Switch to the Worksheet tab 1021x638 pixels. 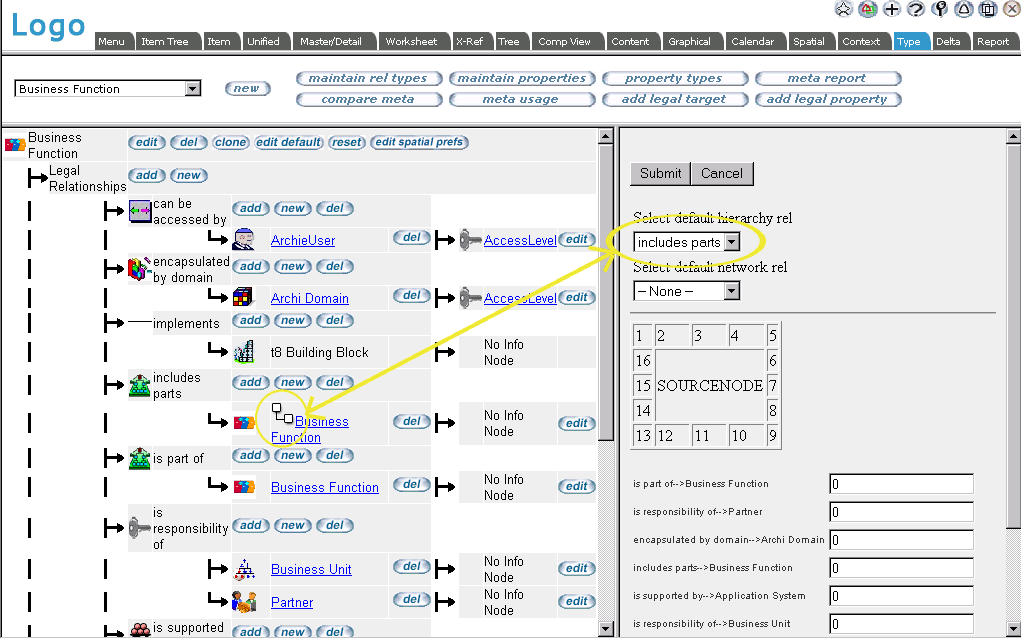tap(411, 42)
